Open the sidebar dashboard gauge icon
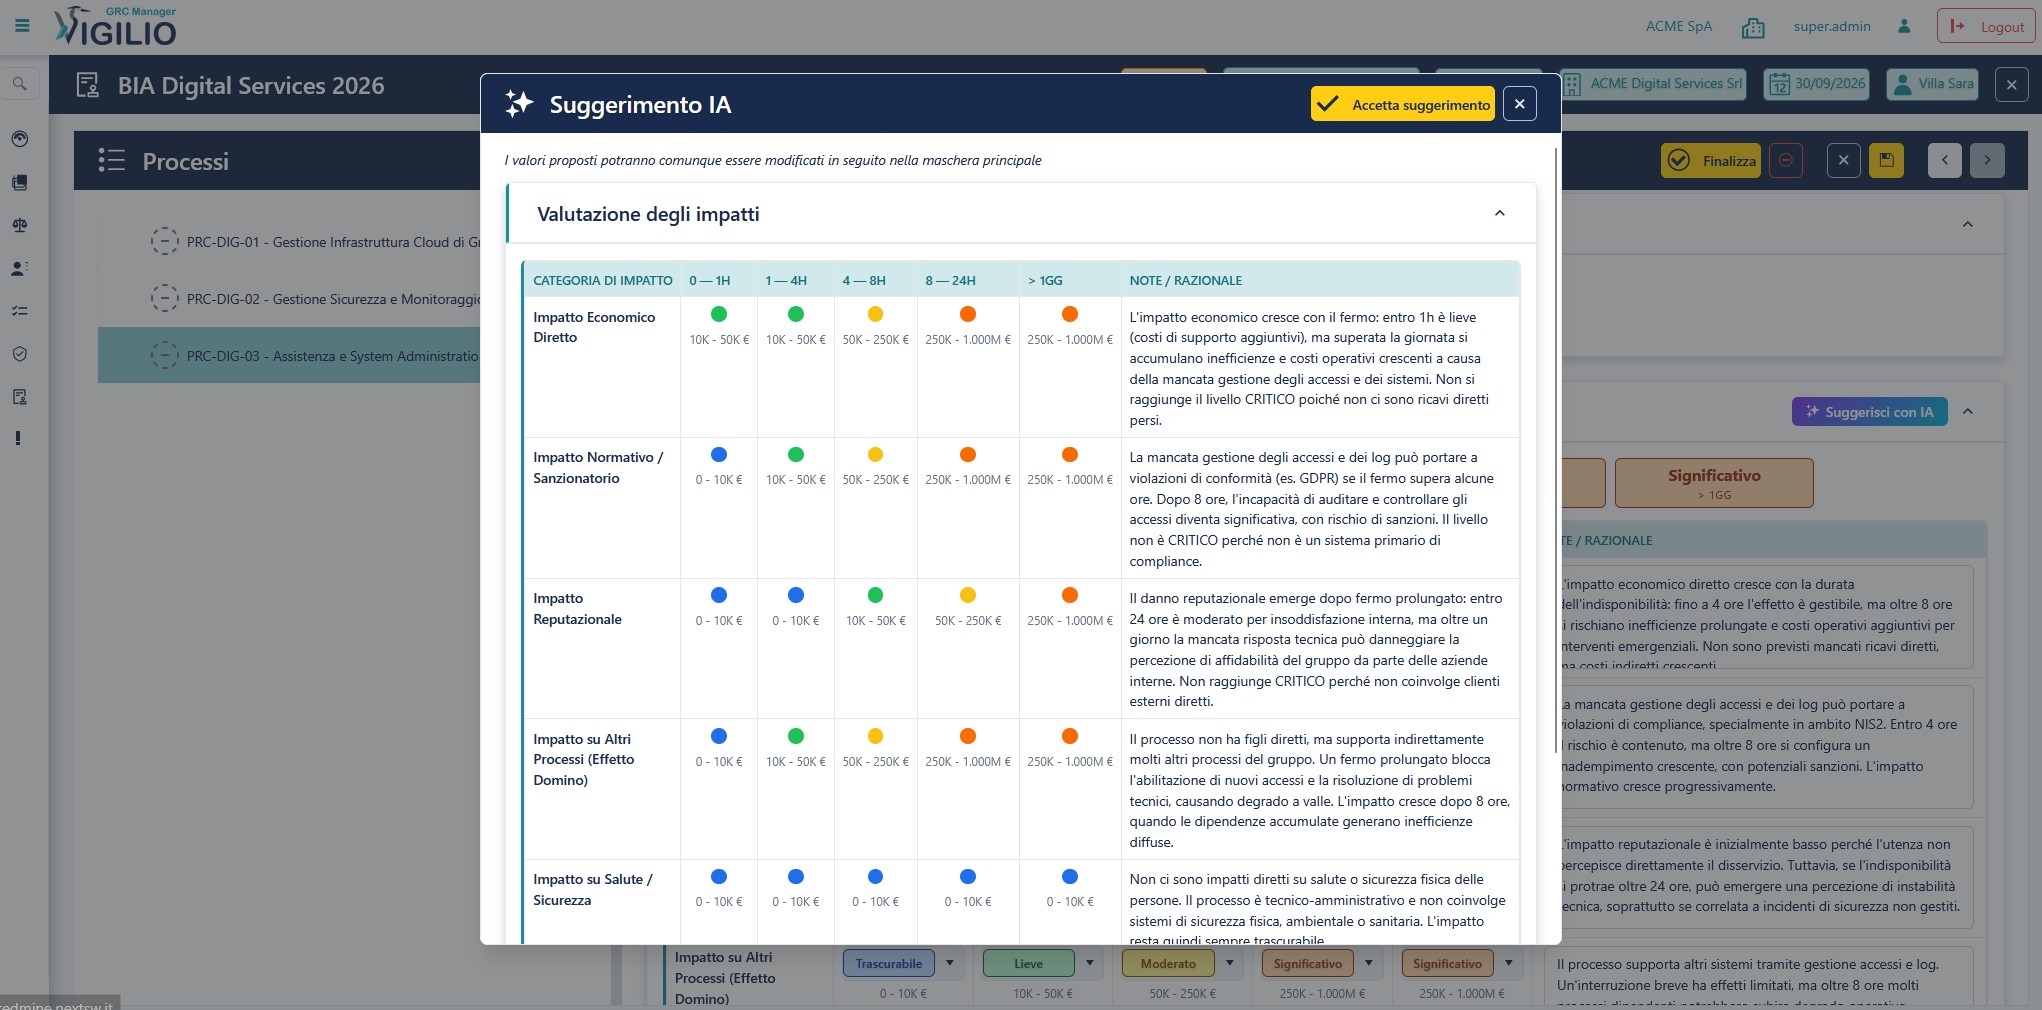The height and width of the screenshot is (1010, 2042). (19, 139)
